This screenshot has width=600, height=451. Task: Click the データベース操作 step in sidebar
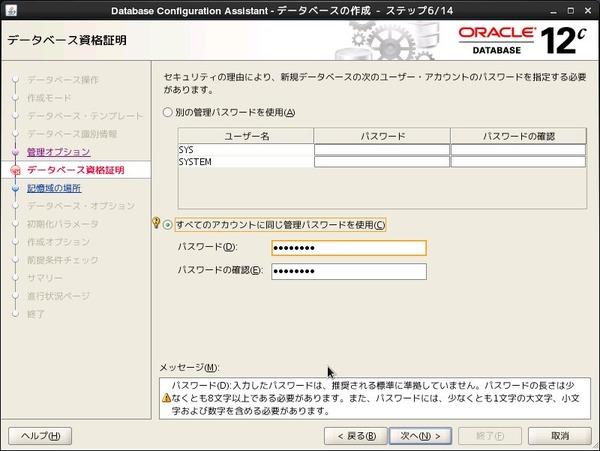tap(63, 80)
